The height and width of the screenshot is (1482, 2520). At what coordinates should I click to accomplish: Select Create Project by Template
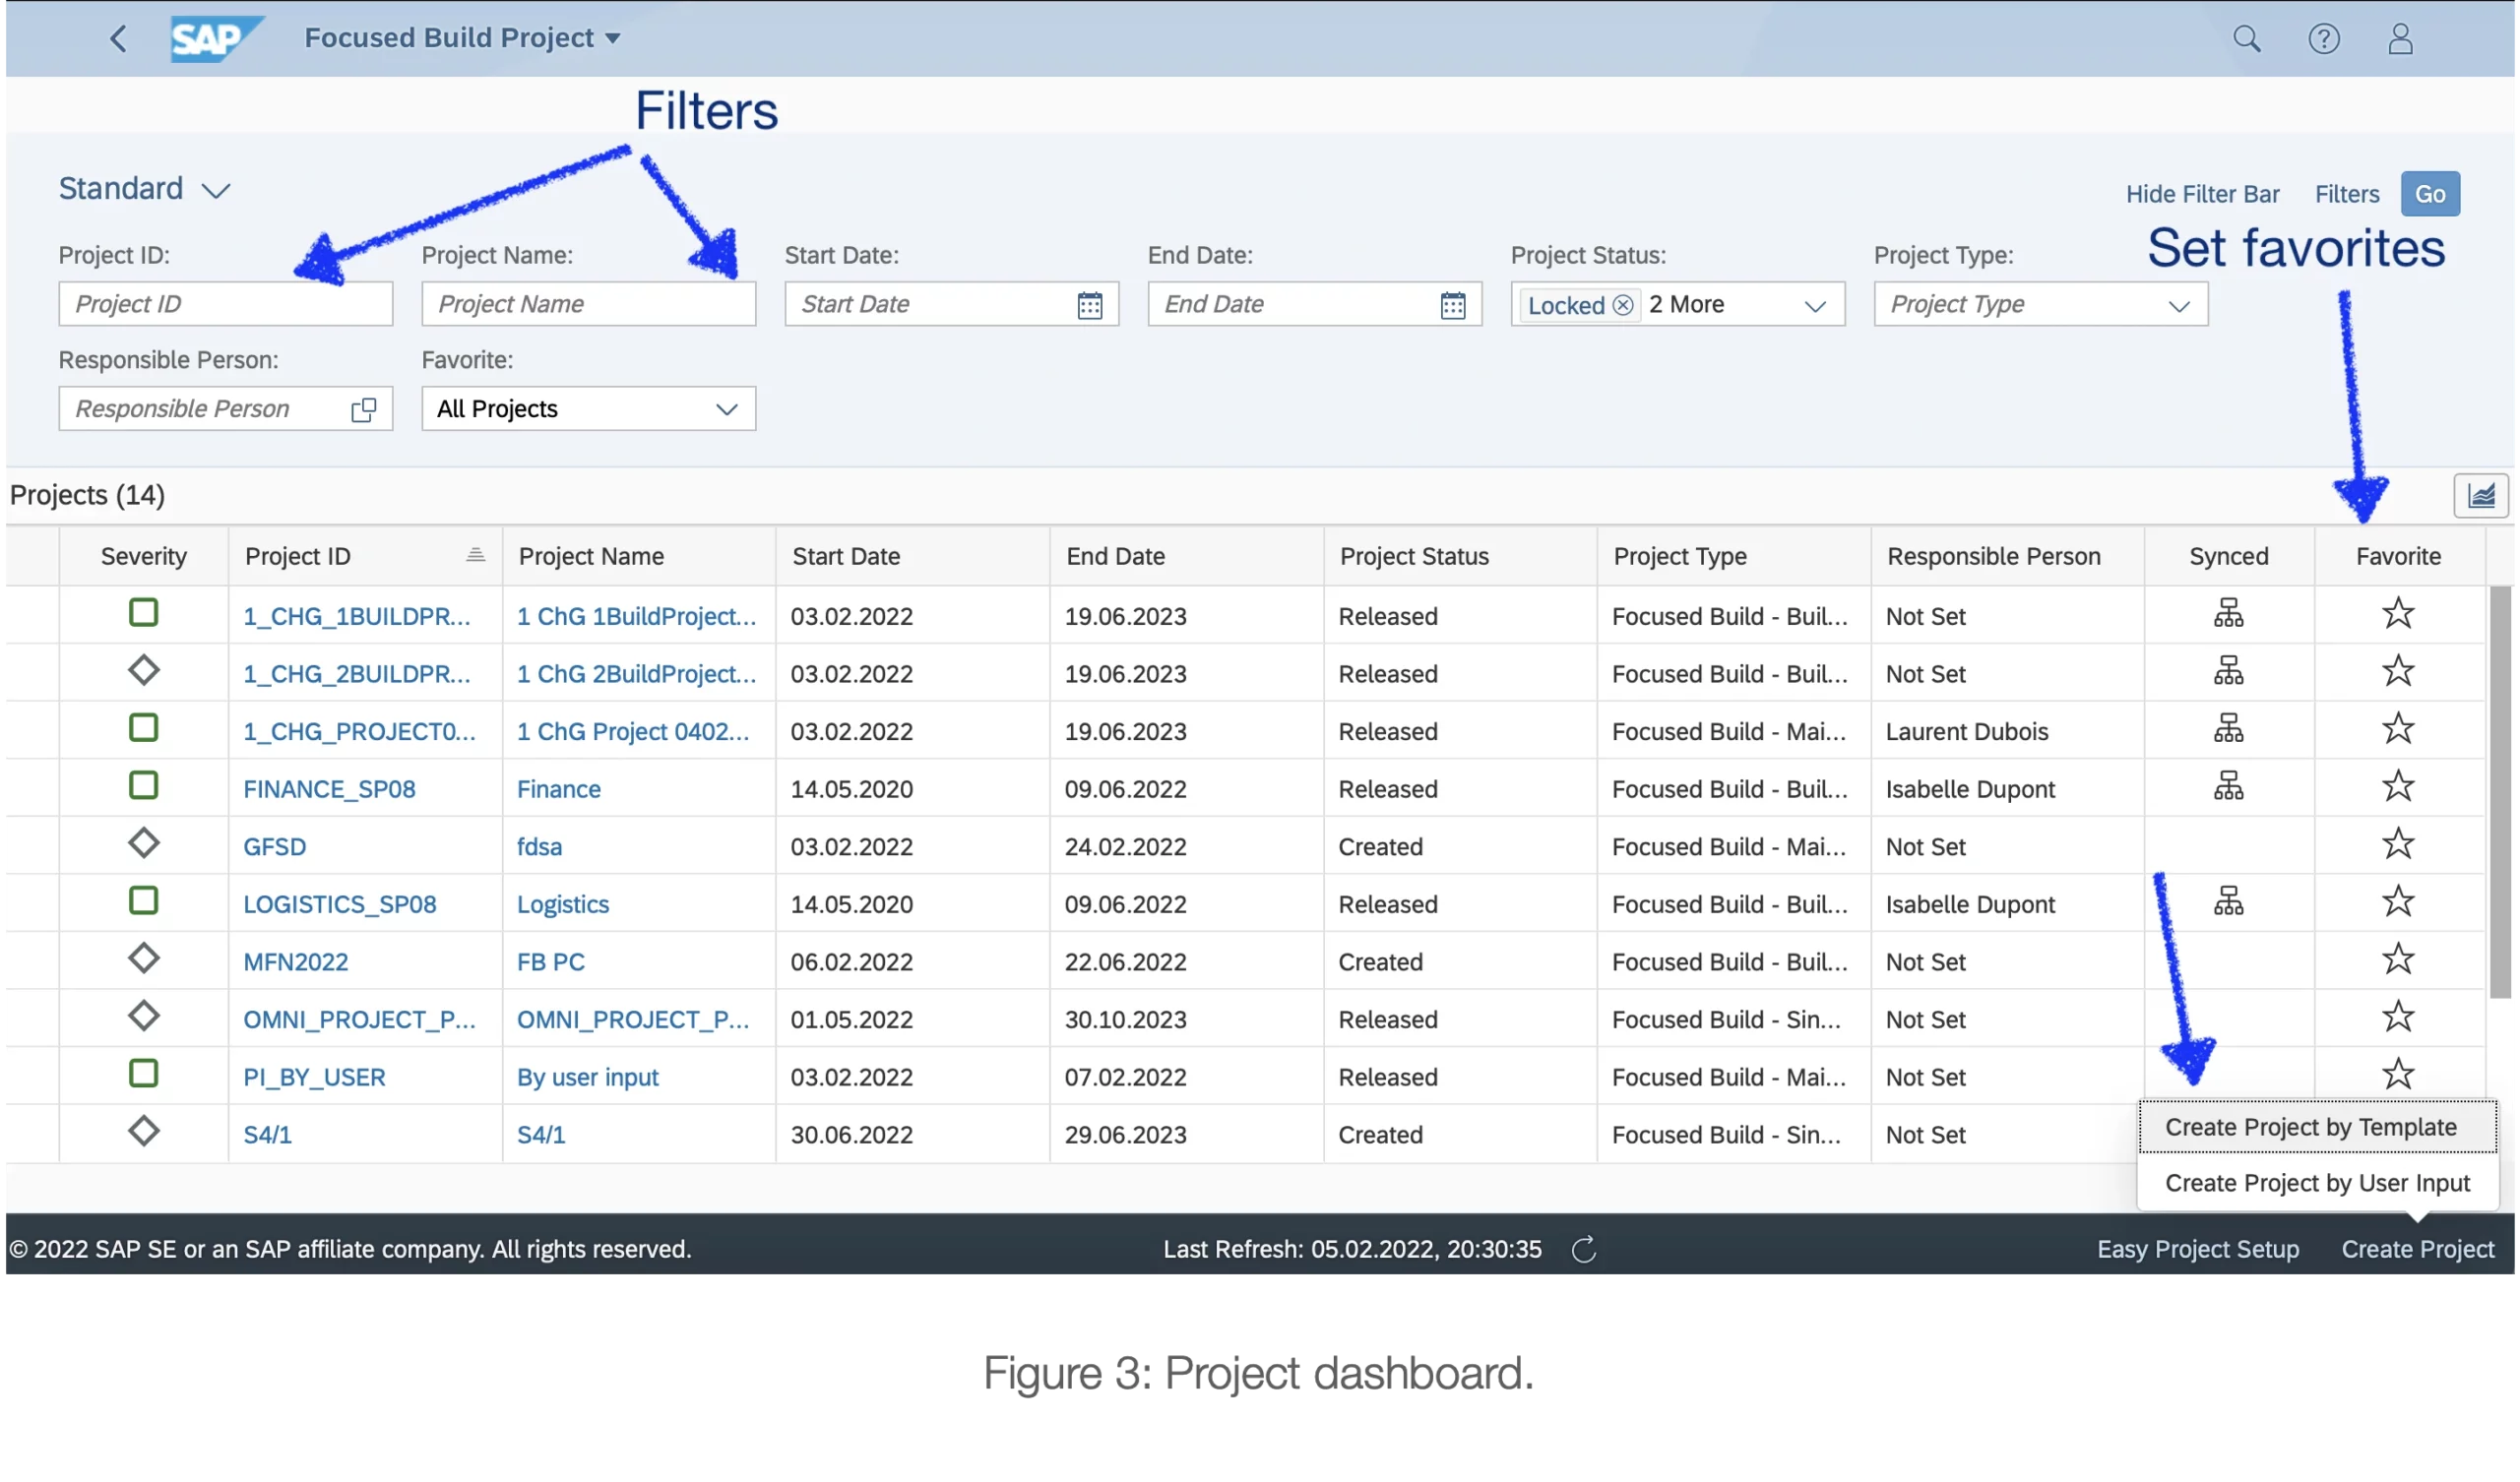pyautogui.click(x=2310, y=1127)
